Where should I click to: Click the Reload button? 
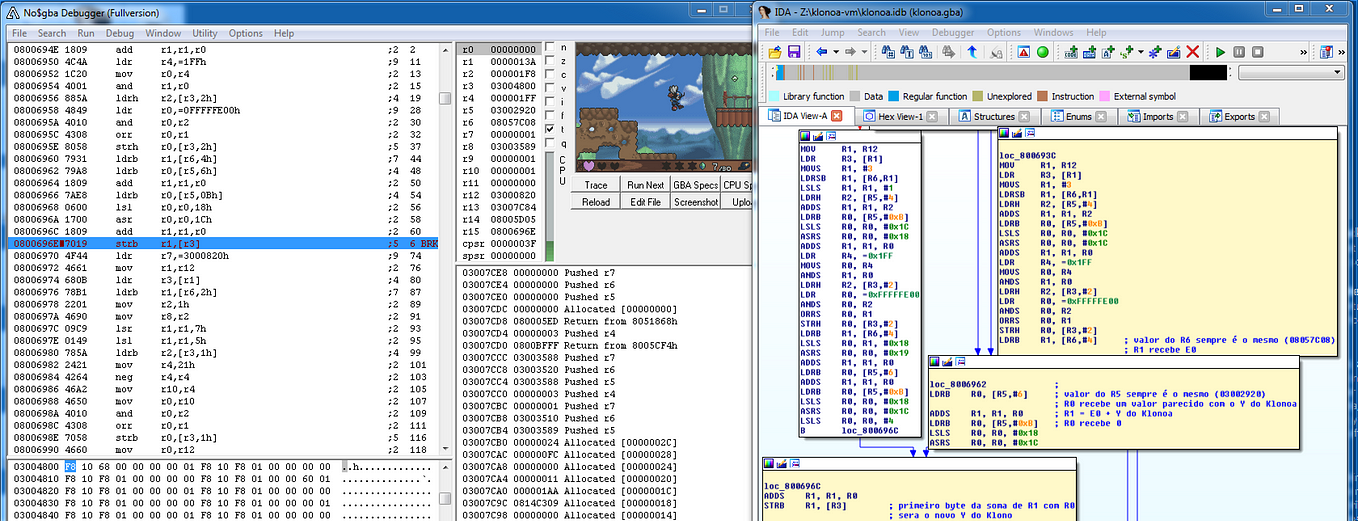[596, 201]
